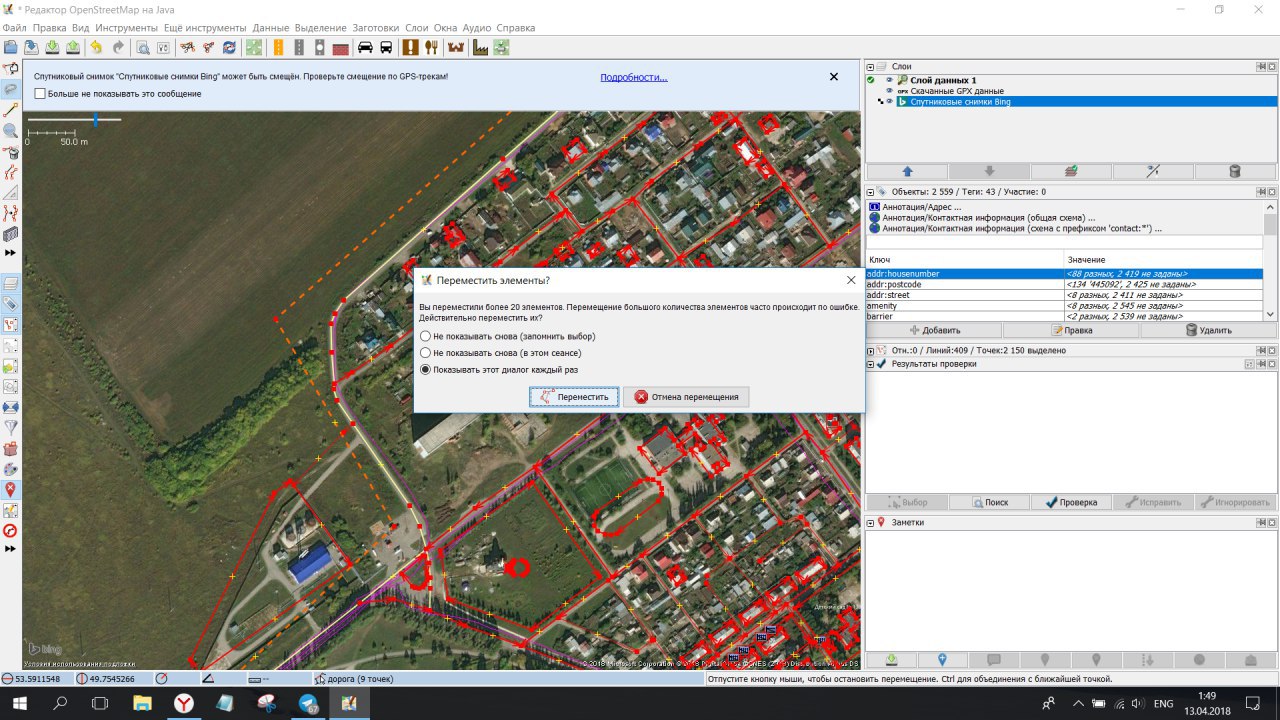Image resolution: width=1280 pixels, height=720 pixels.
Task: Select the castle preset icon
Action: (x=457, y=47)
